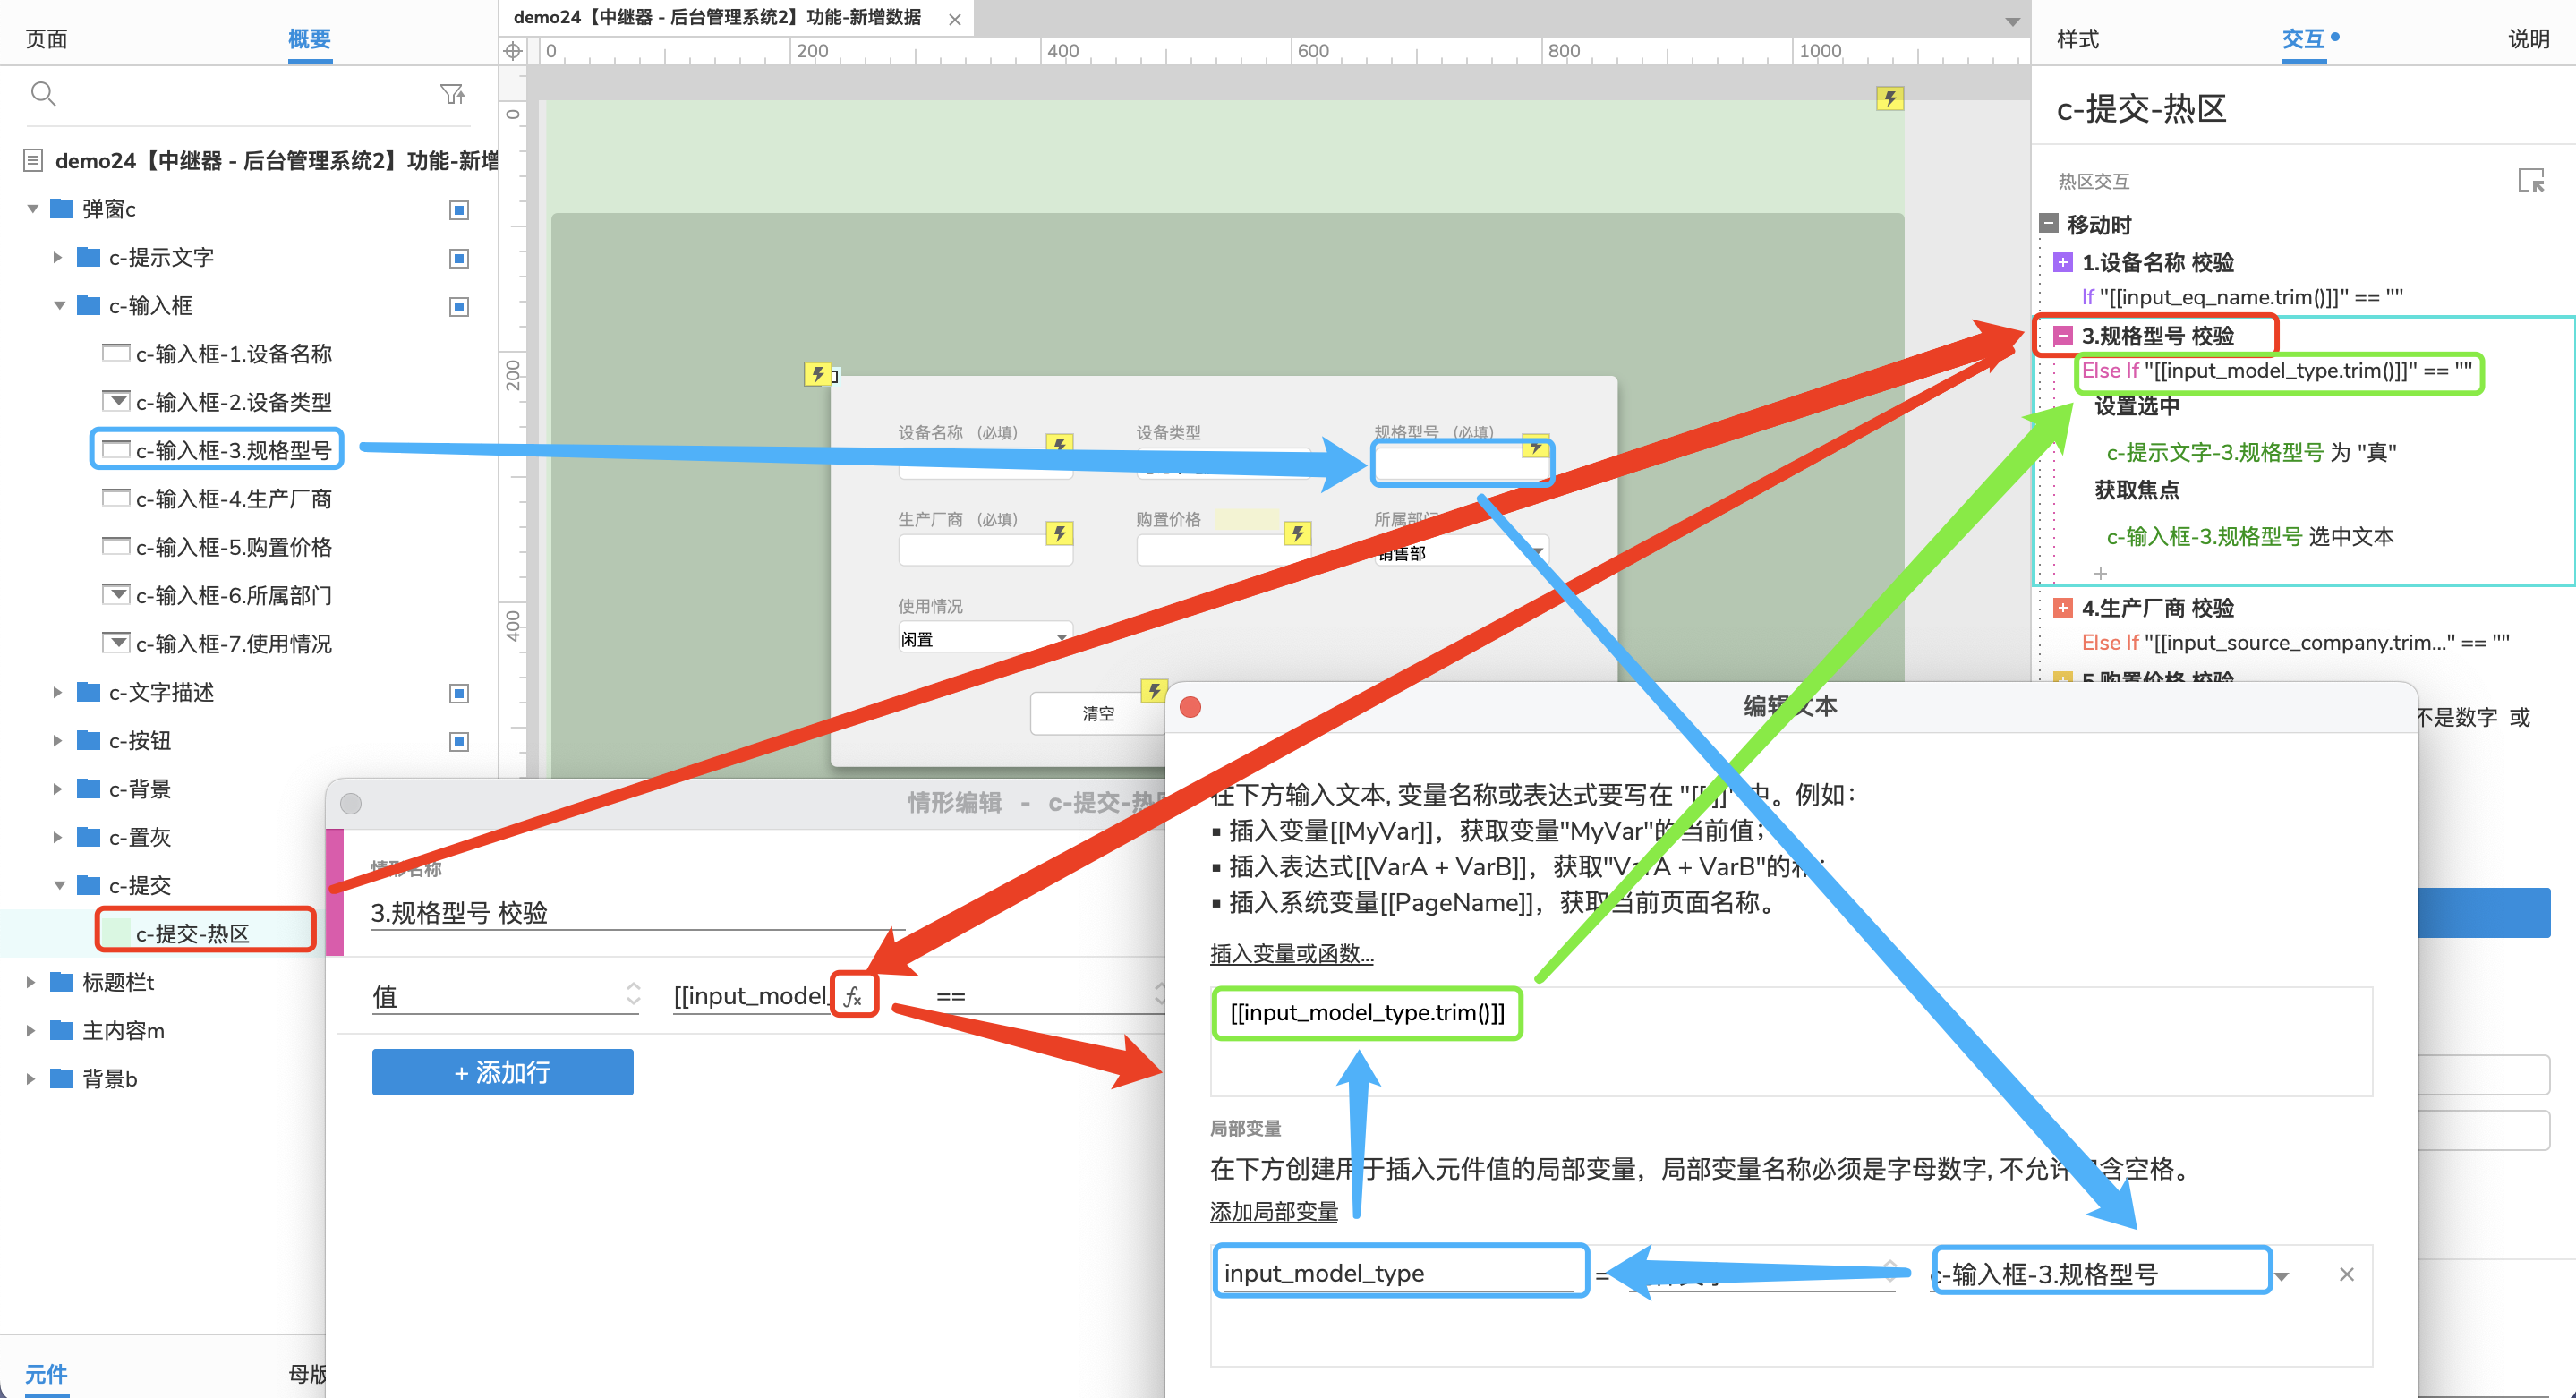Viewport: 2576px width, 1398px height.
Task: Switch to the 元件 tab at bottom
Action: point(46,1374)
